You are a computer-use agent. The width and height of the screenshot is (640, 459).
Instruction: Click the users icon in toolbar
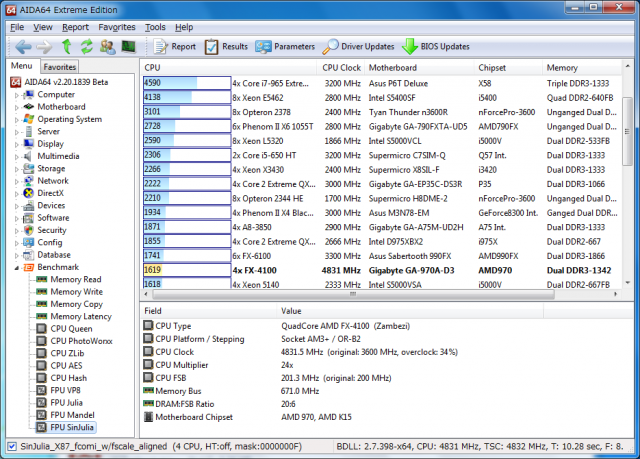coord(108,47)
